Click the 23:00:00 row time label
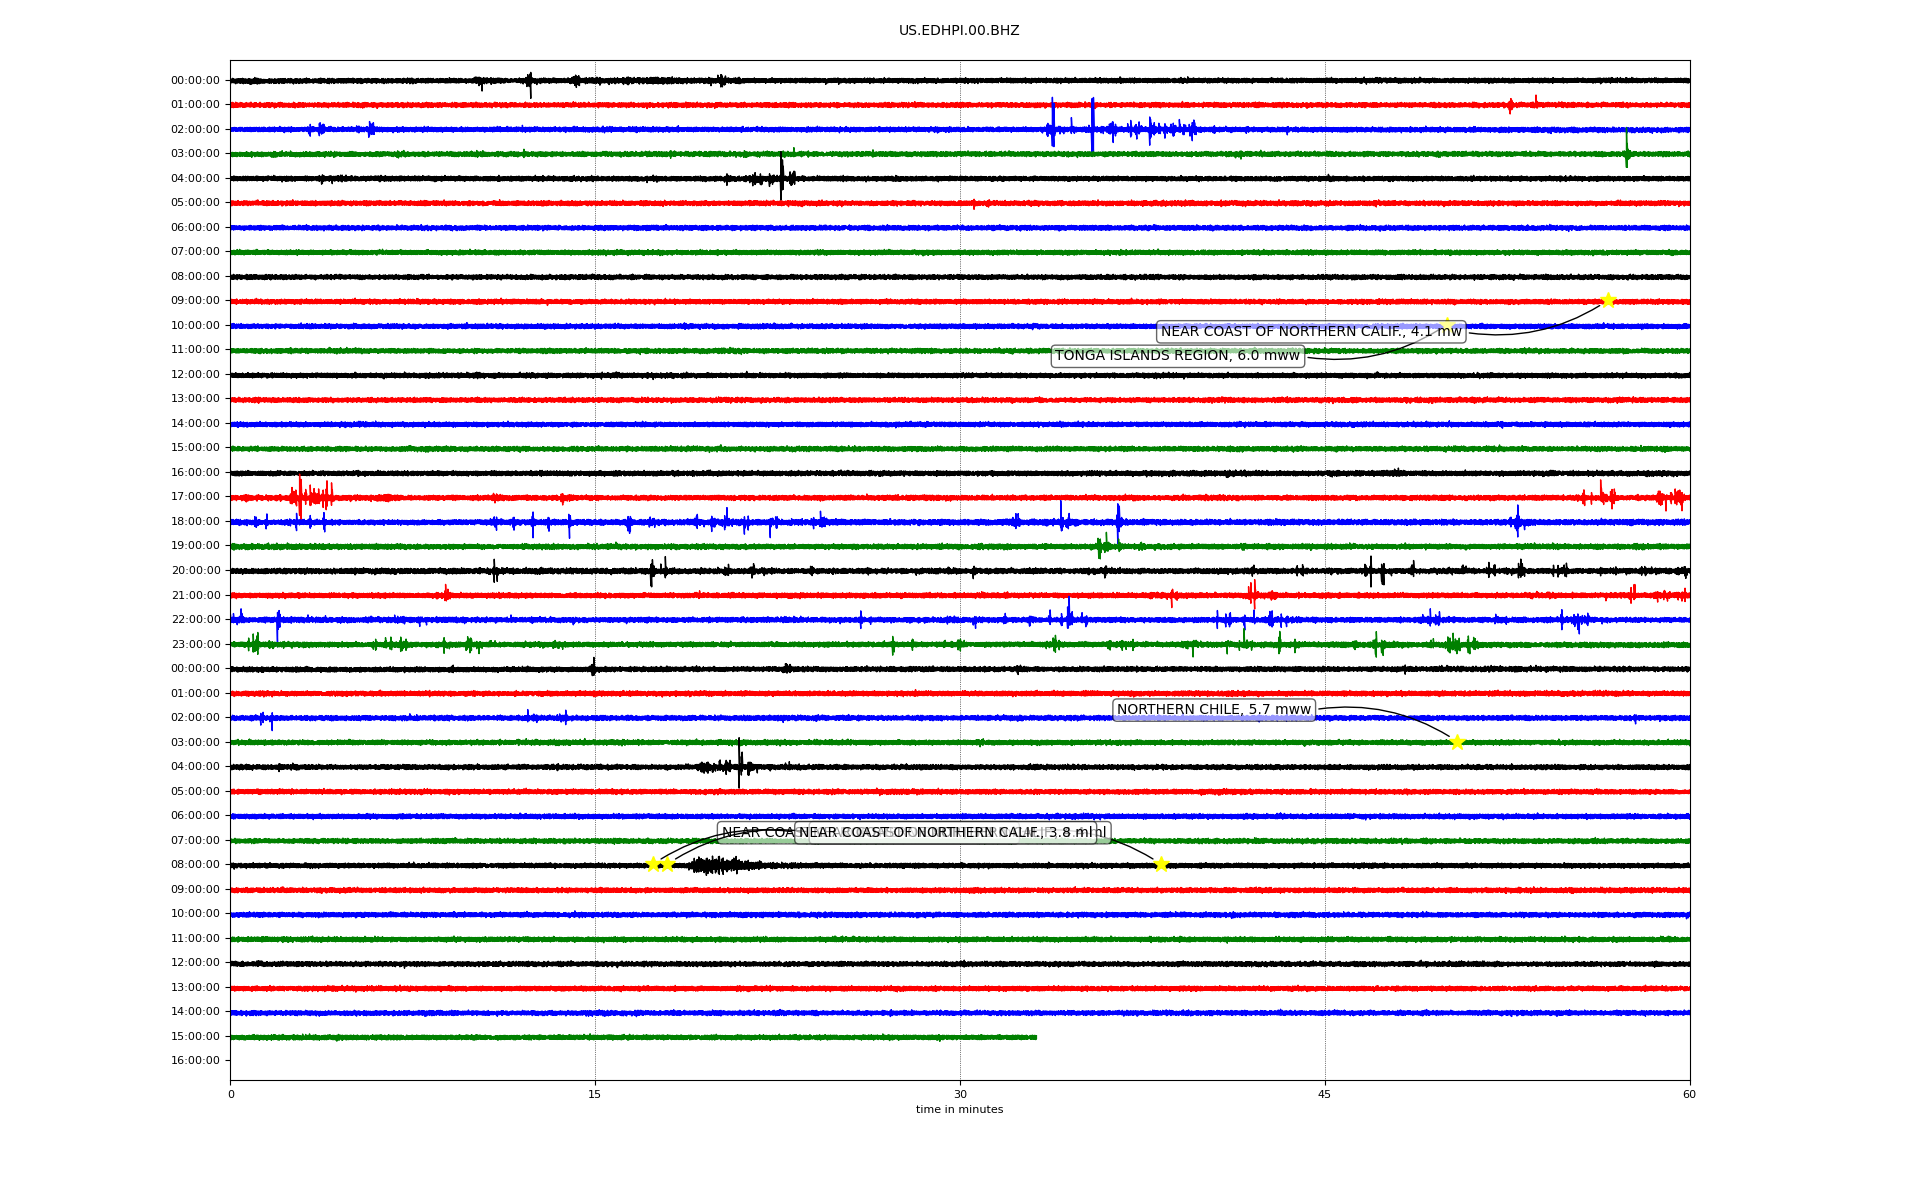 tap(195, 645)
